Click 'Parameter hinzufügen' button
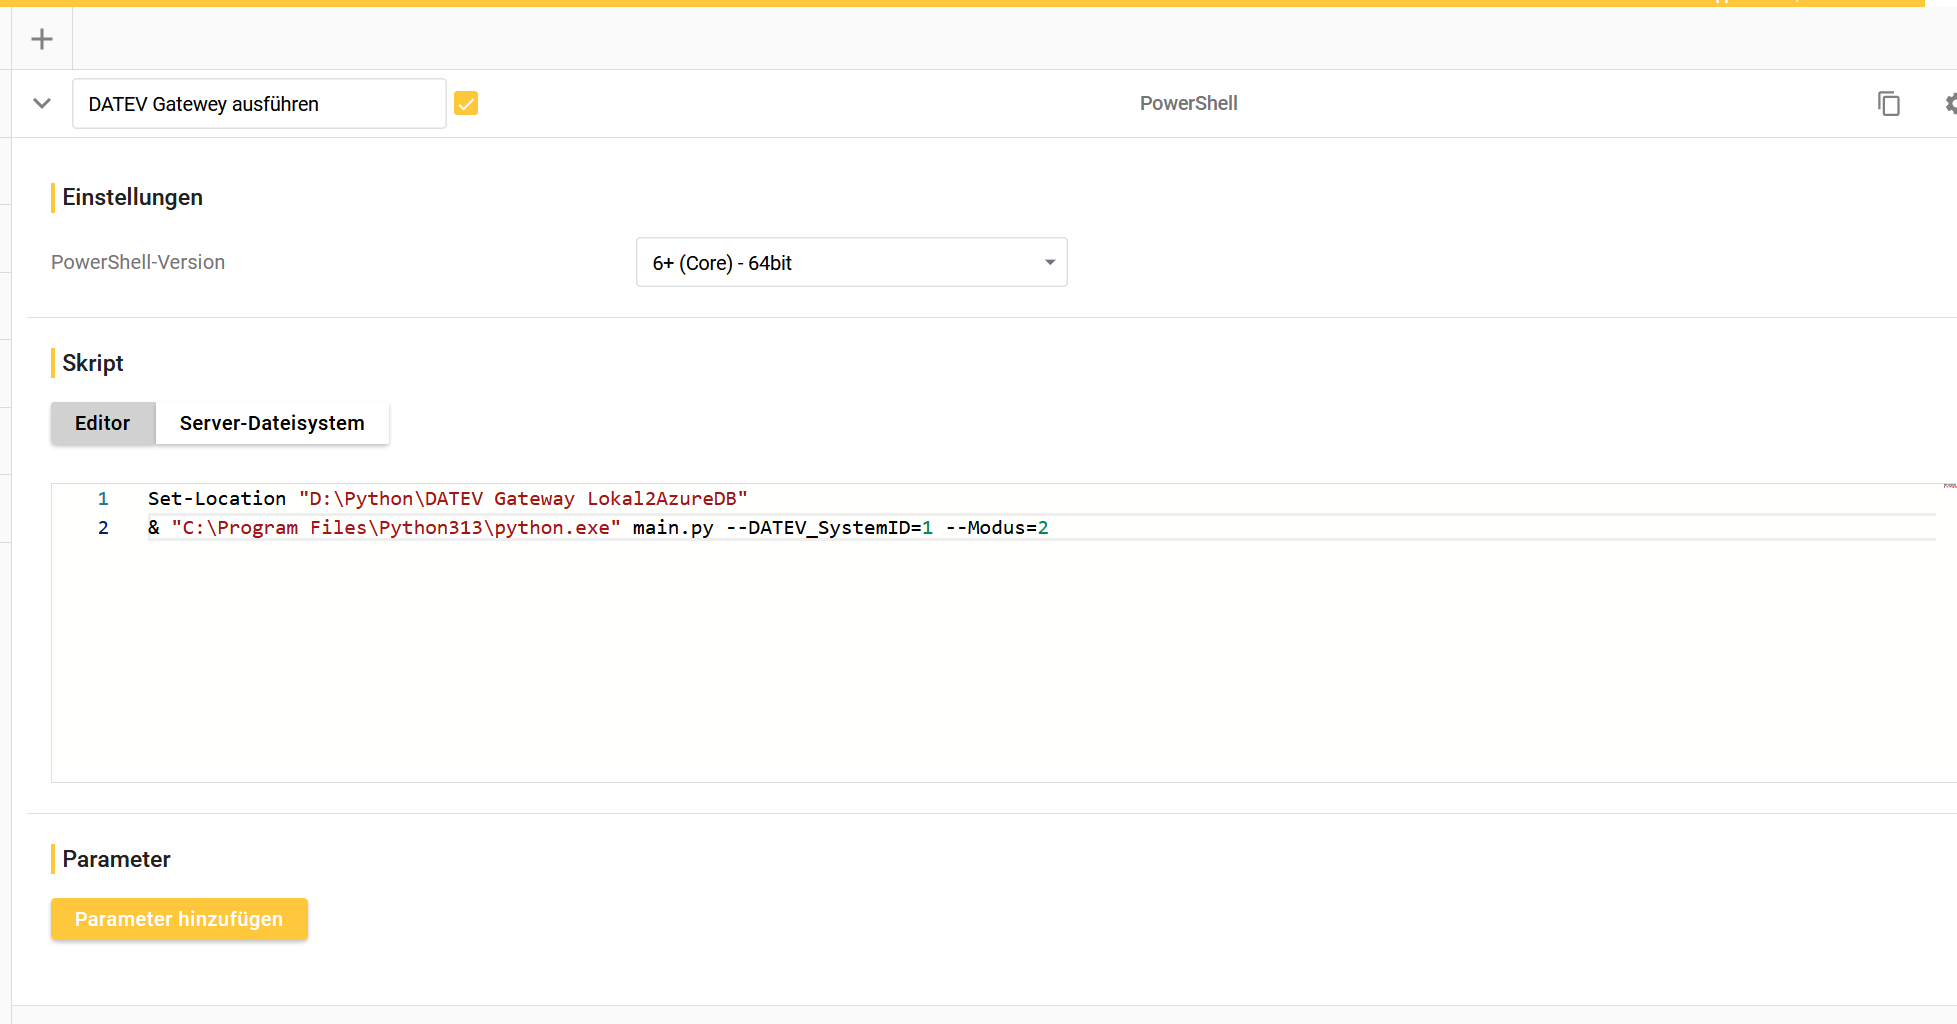Image resolution: width=1957 pixels, height=1024 pixels. [x=179, y=919]
